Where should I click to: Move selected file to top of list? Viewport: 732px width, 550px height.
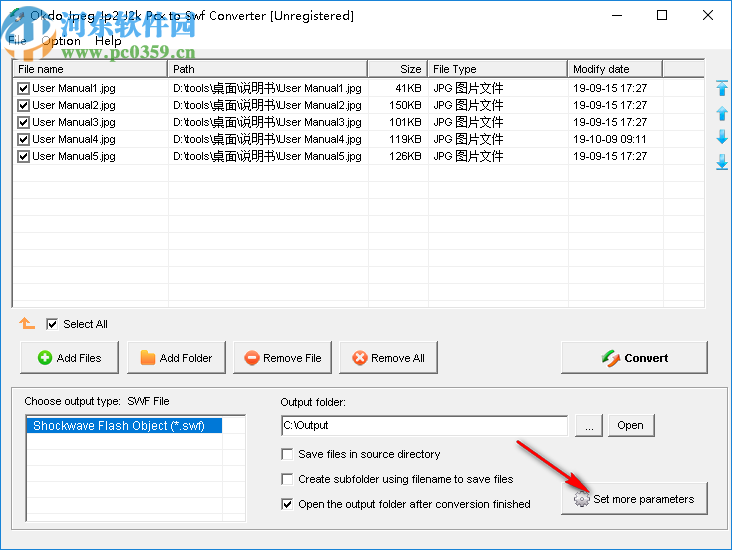pos(722,88)
